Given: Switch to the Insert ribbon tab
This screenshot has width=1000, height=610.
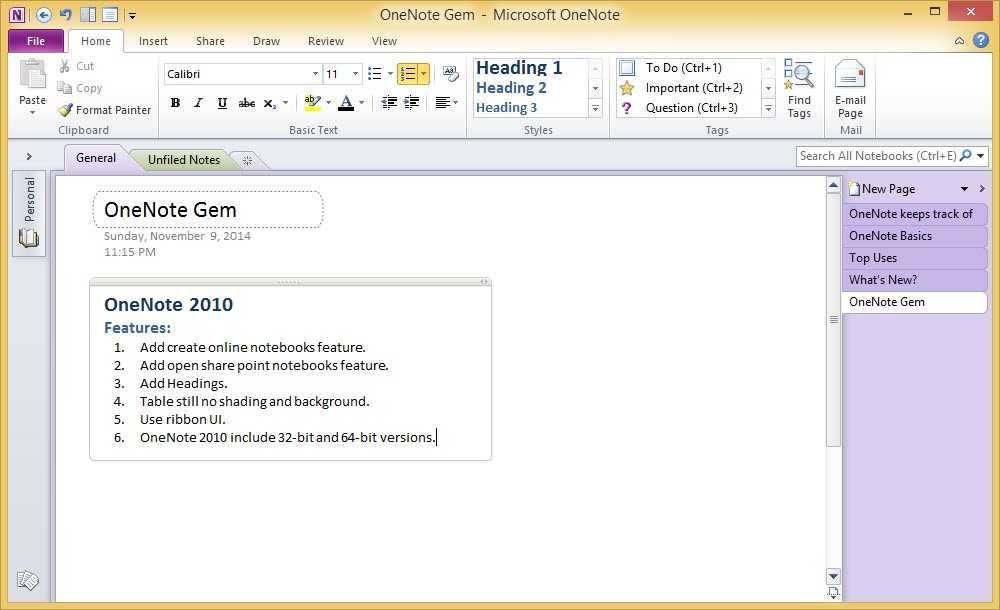Looking at the screenshot, I should (153, 41).
